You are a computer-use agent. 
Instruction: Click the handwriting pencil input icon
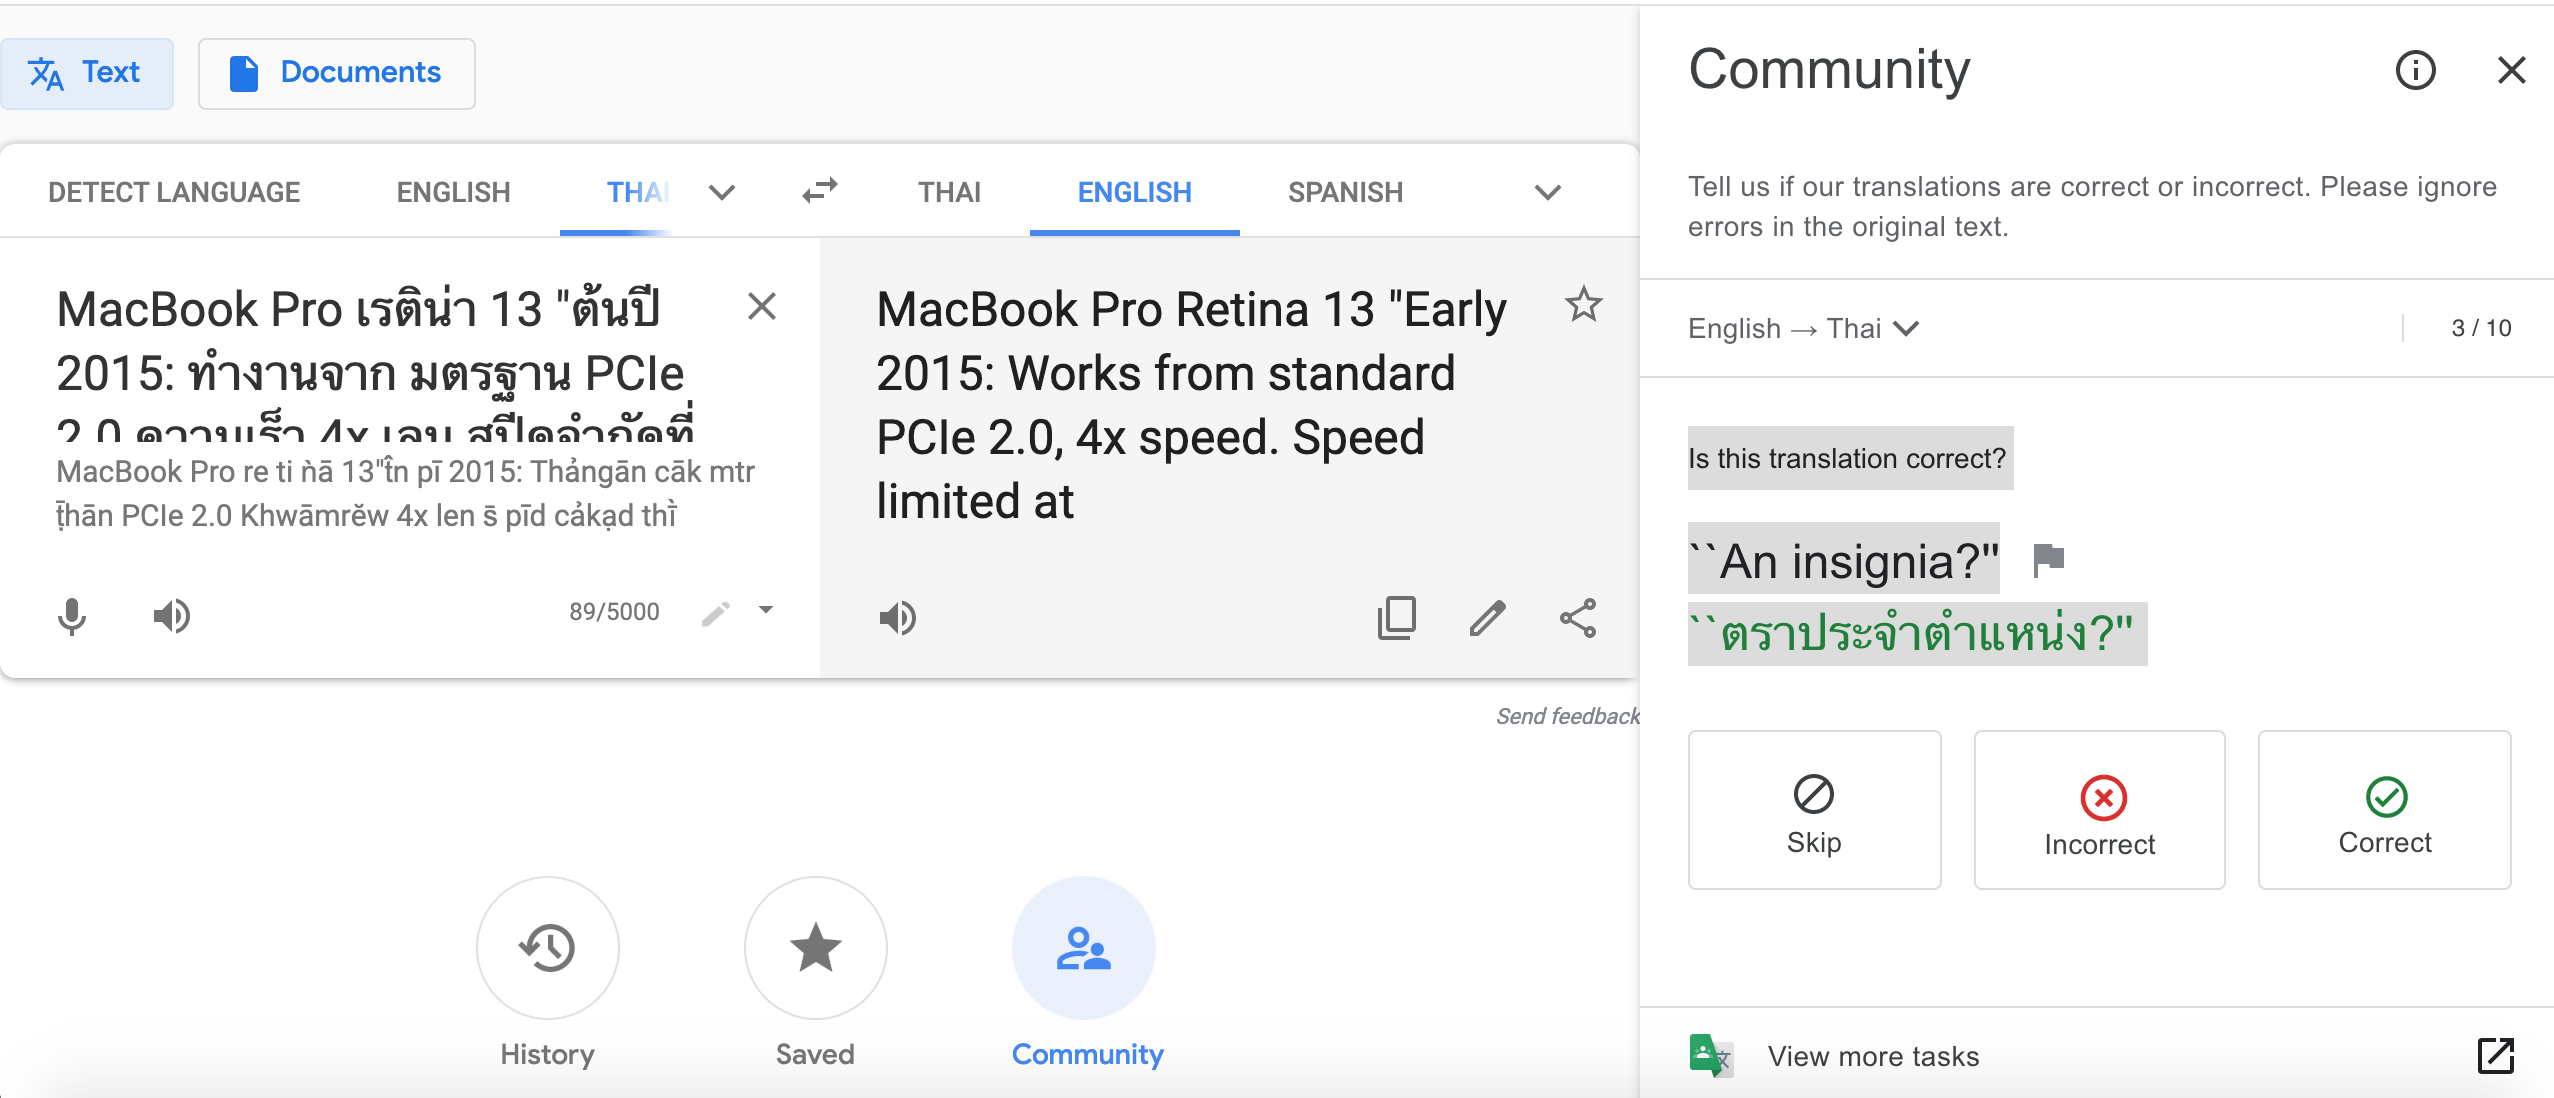pyautogui.click(x=716, y=612)
